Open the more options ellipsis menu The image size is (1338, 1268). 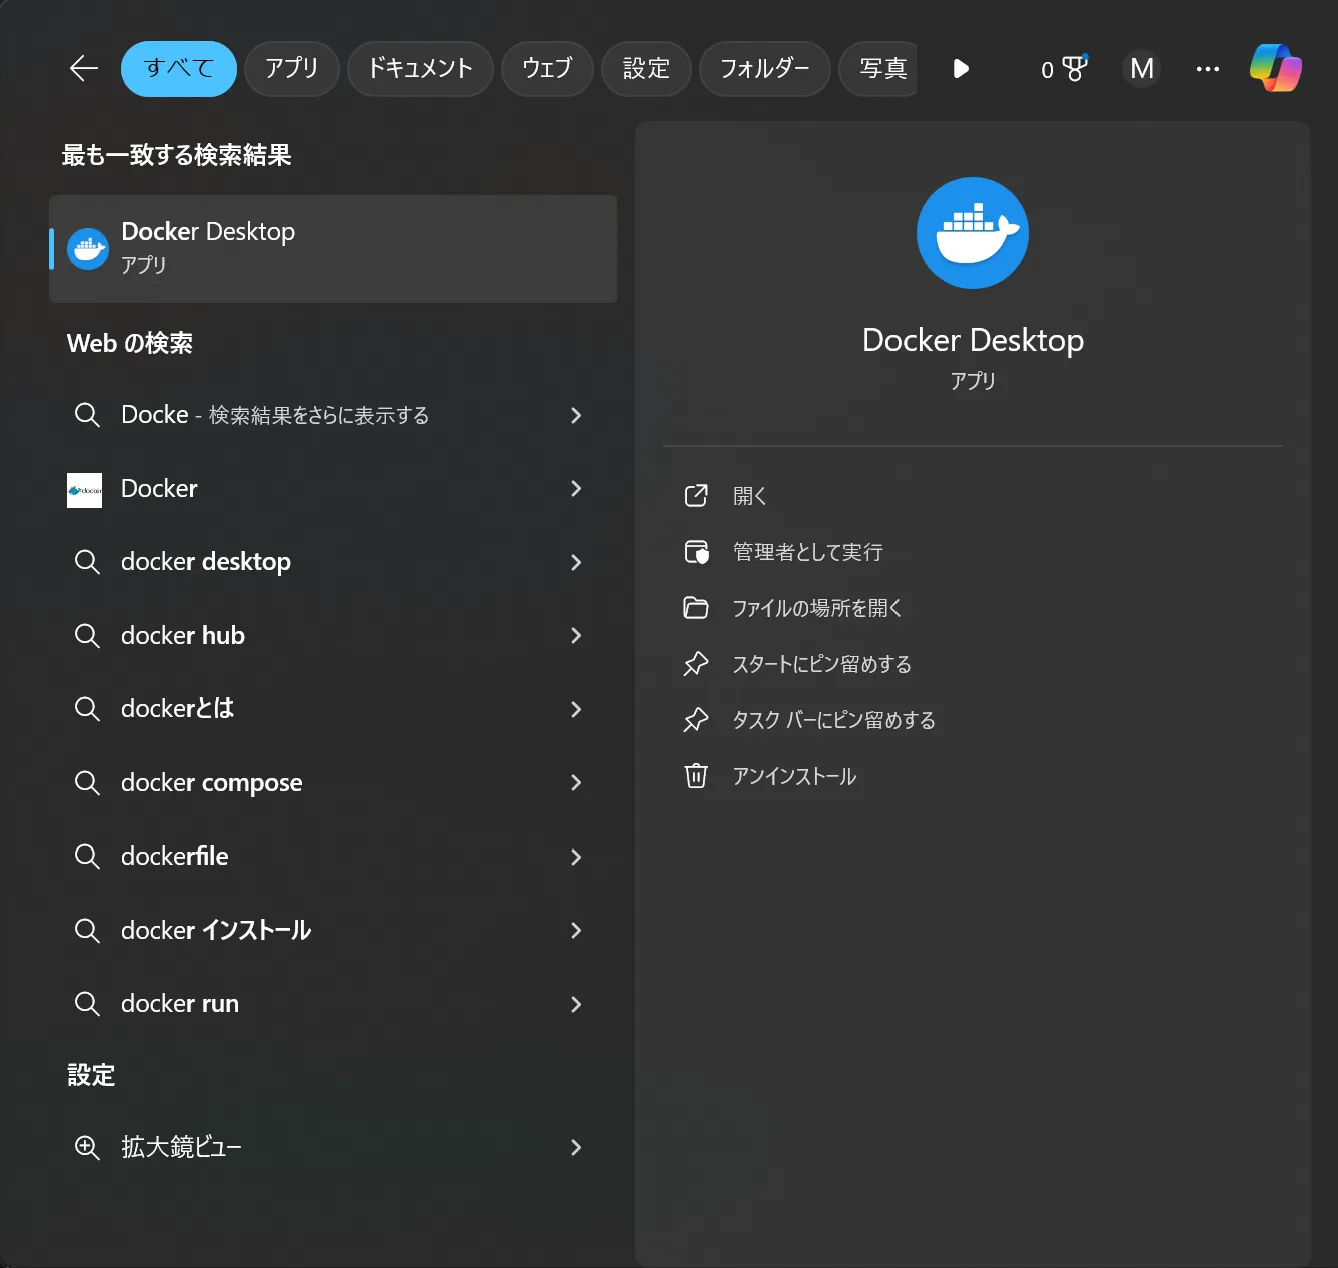click(x=1207, y=68)
